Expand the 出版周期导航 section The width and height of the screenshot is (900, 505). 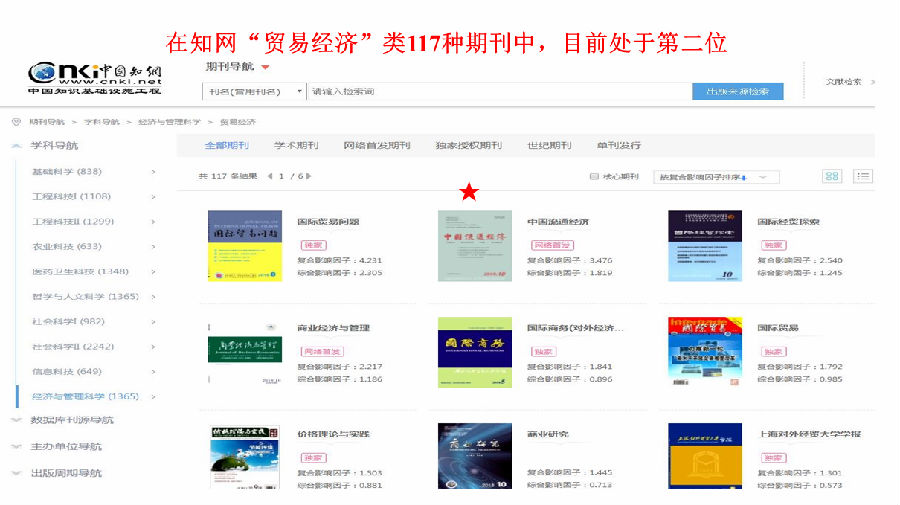click(16, 473)
